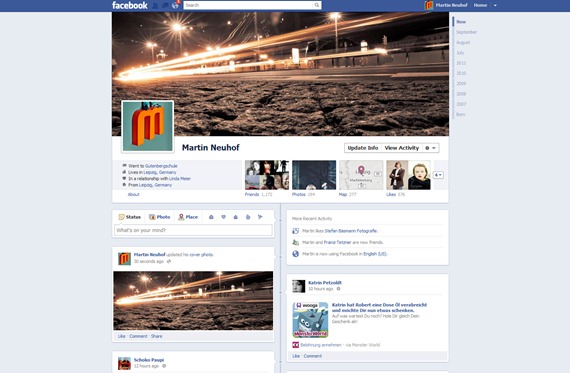Jump to Born on the timeline
Screen dimensions: 570x373
coord(461,115)
